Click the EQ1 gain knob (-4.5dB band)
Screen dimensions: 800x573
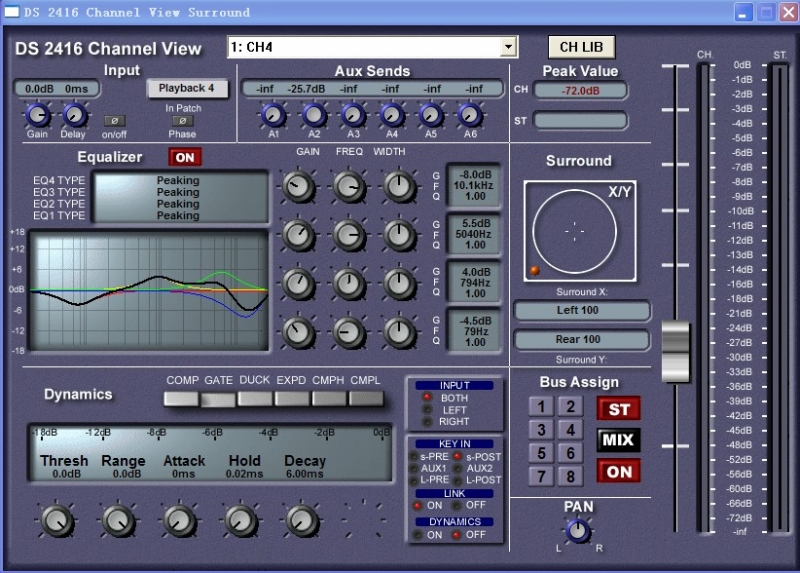coord(298,333)
